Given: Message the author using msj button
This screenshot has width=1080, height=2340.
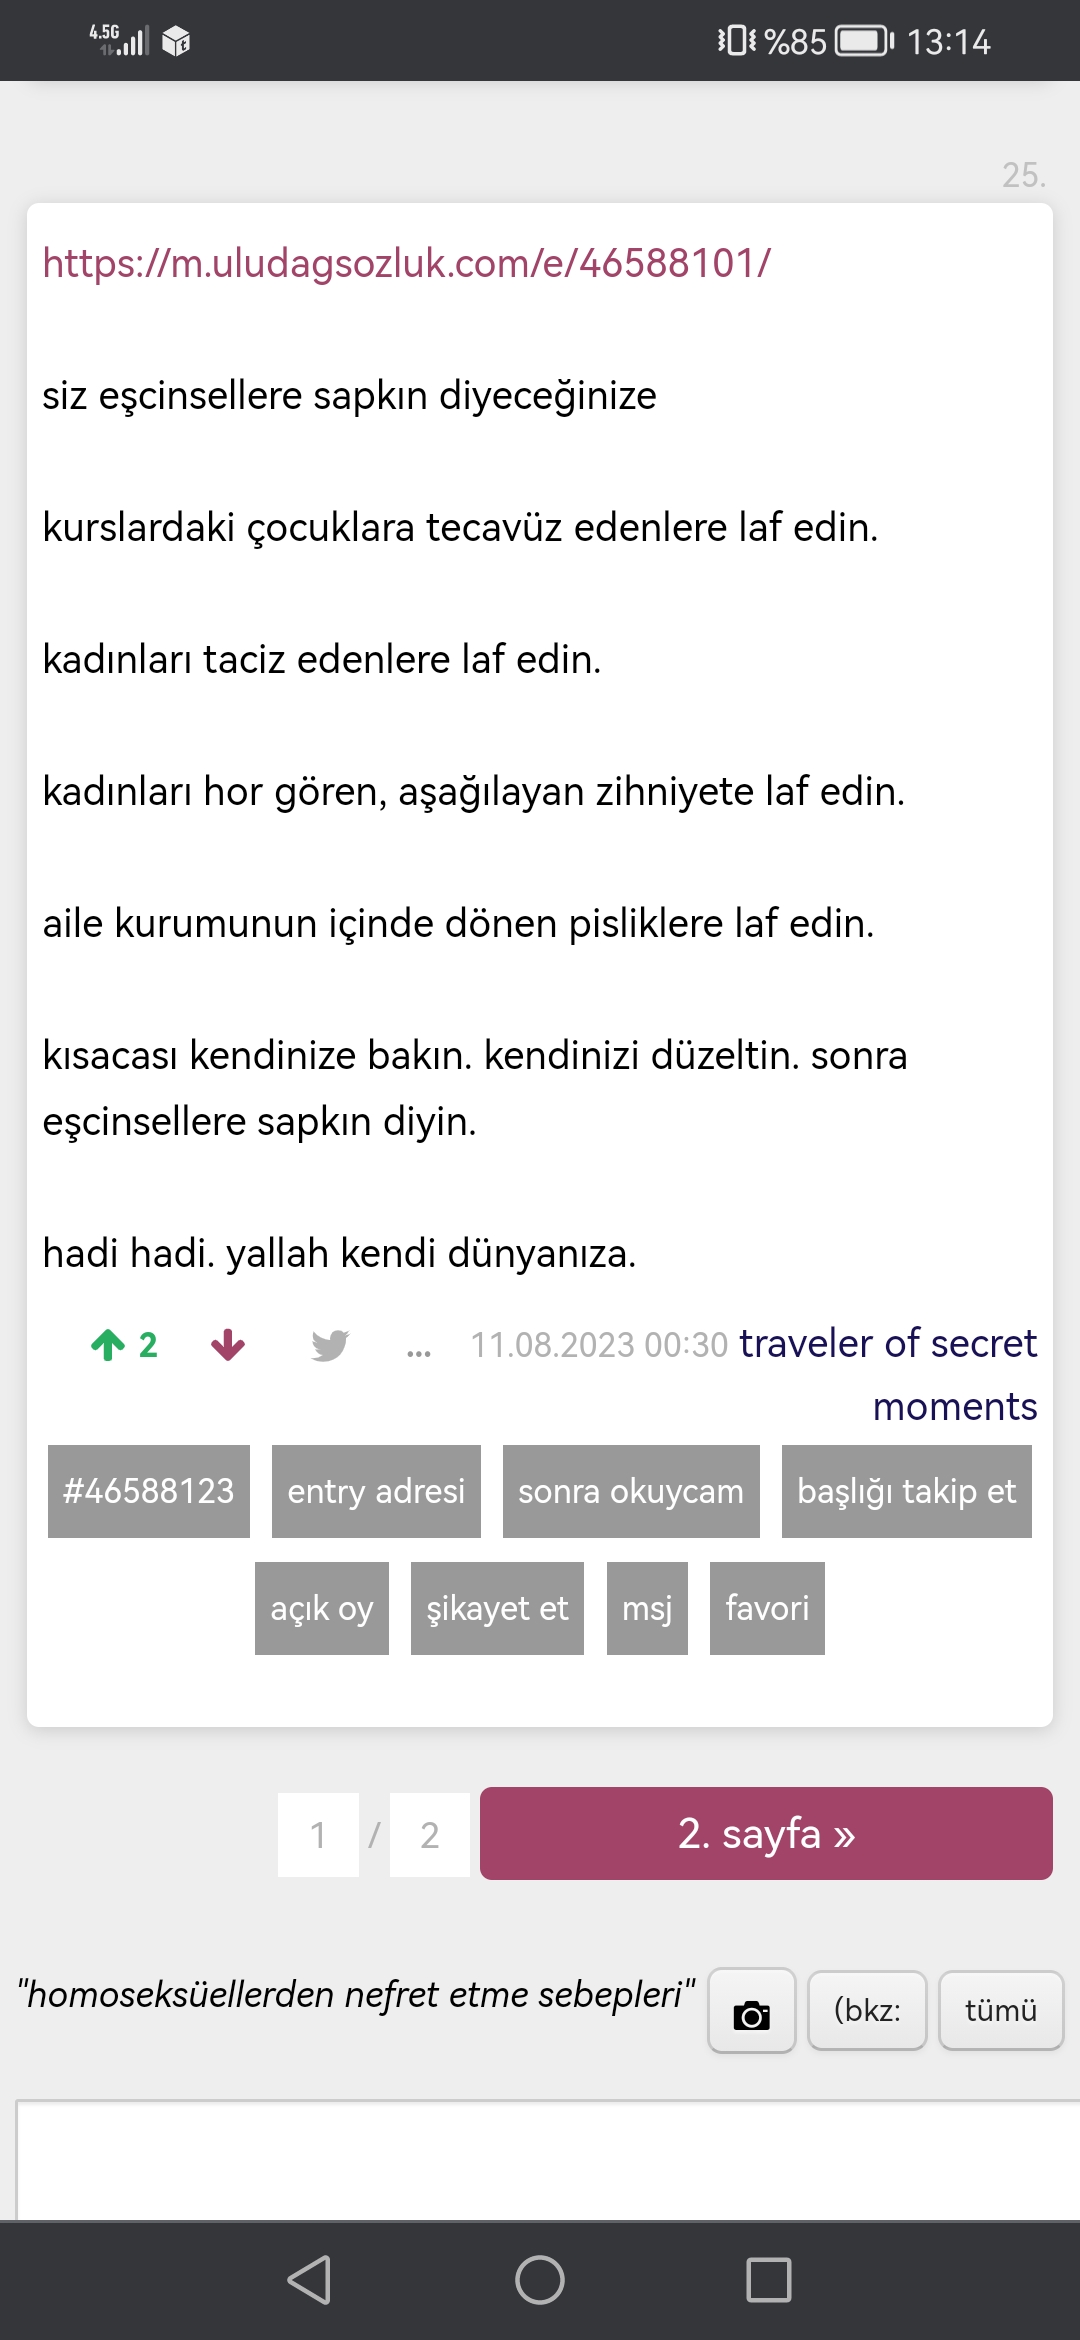Looking at the screenshot, I should pyautogui.click(x=647, y=1608).
